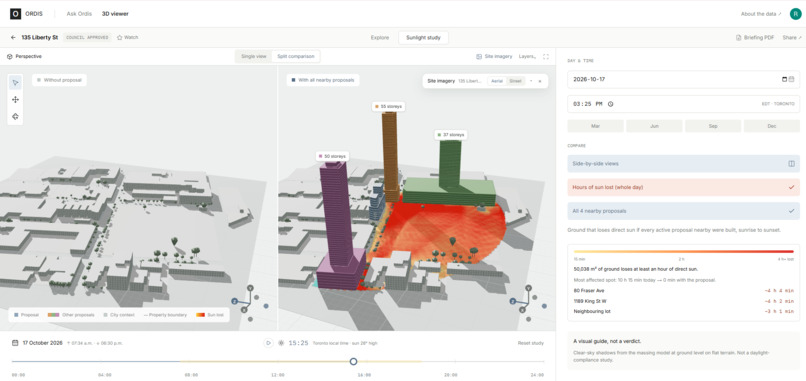Open the date picker calendar icon

point(785,79)
